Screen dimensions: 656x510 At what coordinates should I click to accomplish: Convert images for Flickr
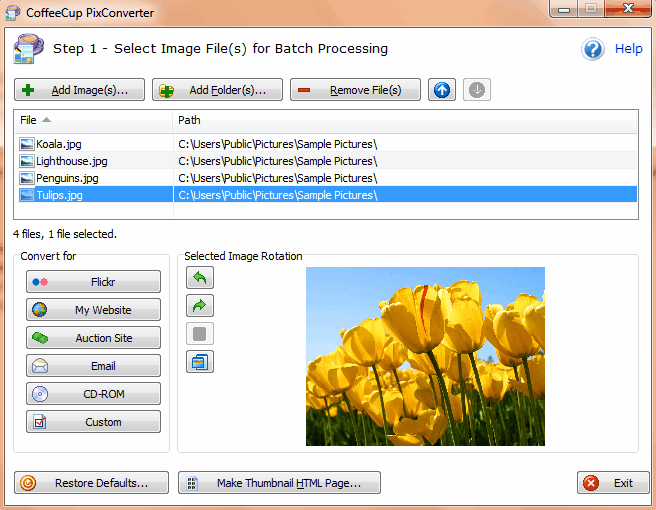coord(93,282)
